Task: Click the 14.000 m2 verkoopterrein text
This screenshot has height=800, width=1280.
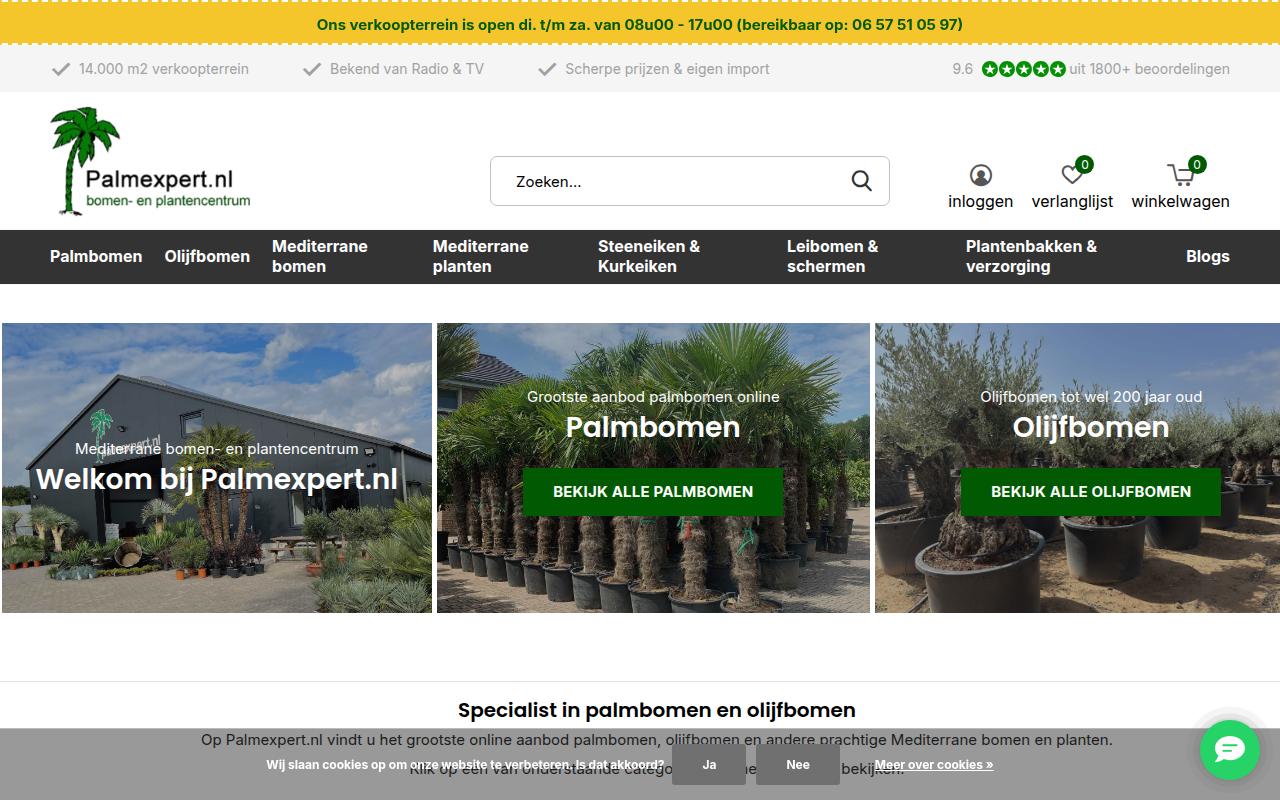Action: [x=164, y=69]
